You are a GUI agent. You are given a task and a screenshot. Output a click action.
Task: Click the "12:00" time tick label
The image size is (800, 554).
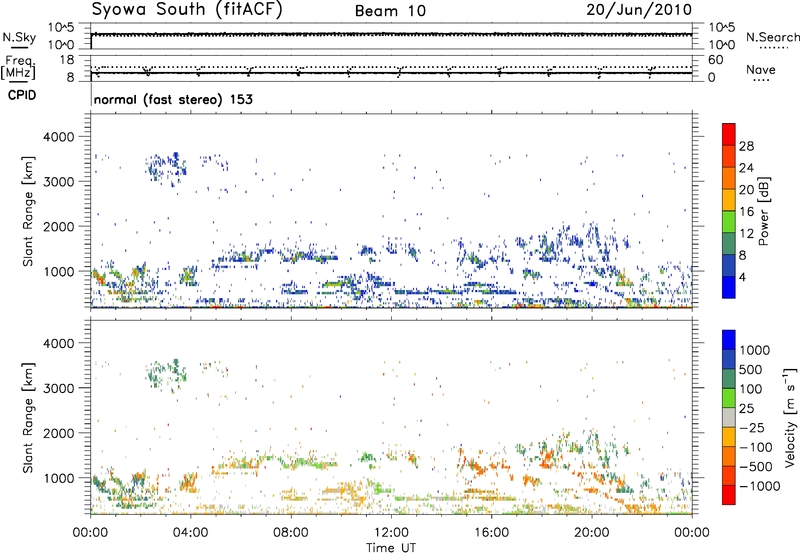391,532
